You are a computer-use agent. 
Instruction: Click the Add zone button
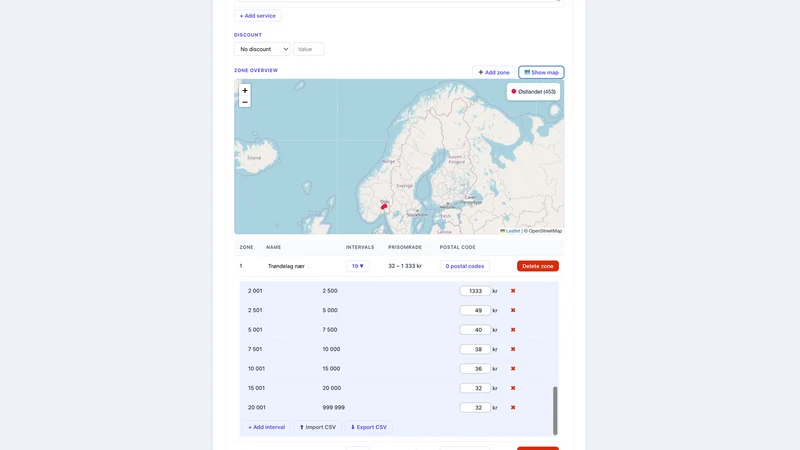pyautogui.click(x=493, y=72)
